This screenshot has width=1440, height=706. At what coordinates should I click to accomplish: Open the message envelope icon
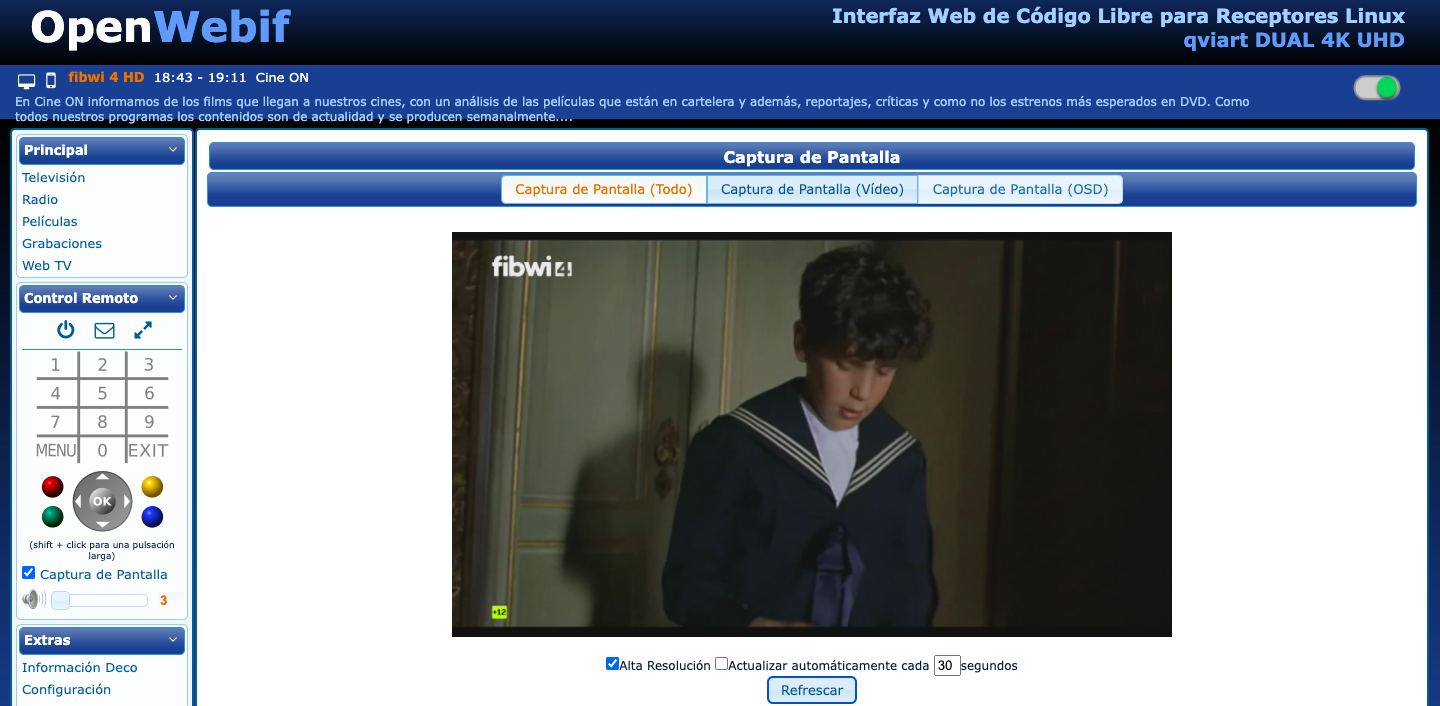coord(104,330)
